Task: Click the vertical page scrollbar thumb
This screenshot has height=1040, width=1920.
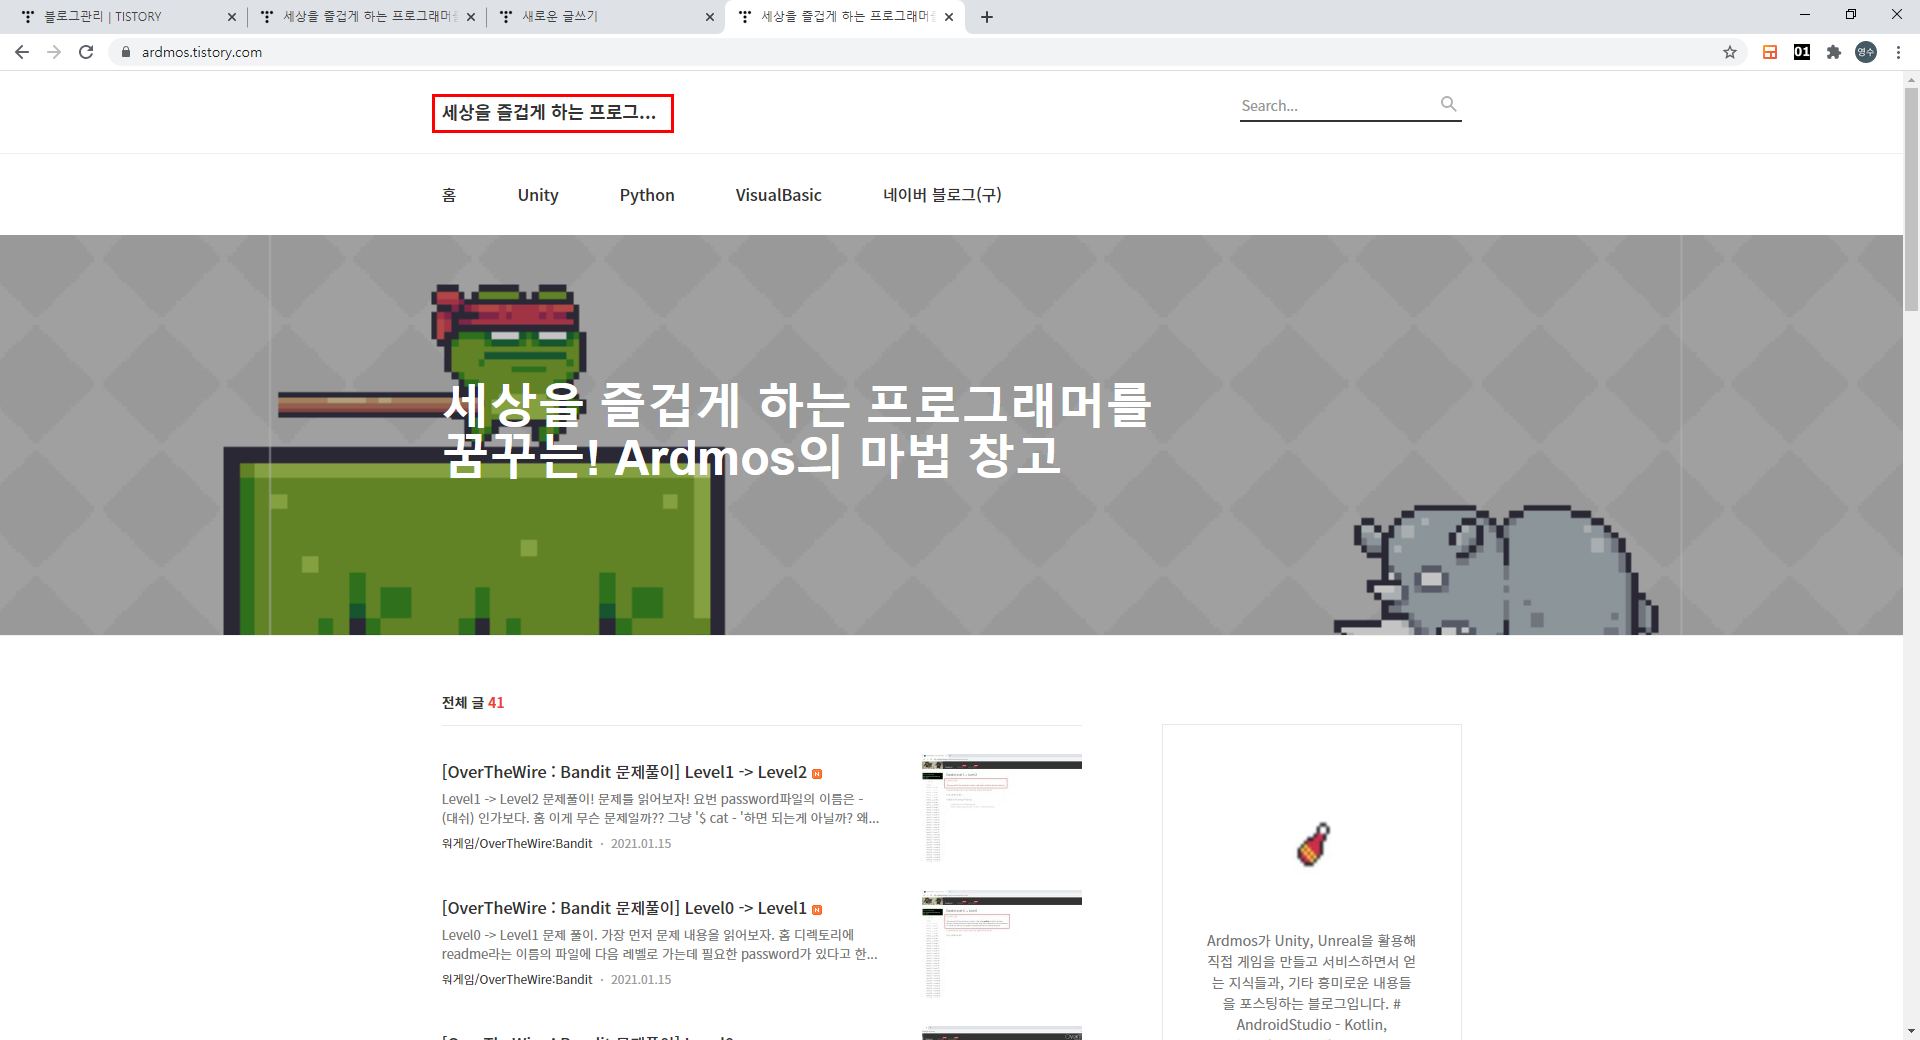Action: pyautogui.click(x=1911, y=200)
